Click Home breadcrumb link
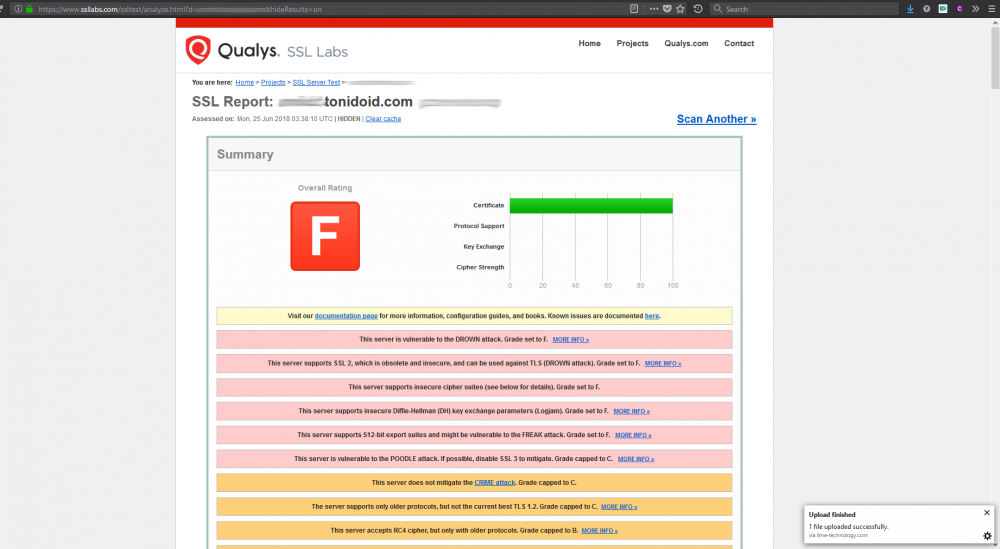Viewport: 1000px width, 549px height. click(x=244, y=82)
